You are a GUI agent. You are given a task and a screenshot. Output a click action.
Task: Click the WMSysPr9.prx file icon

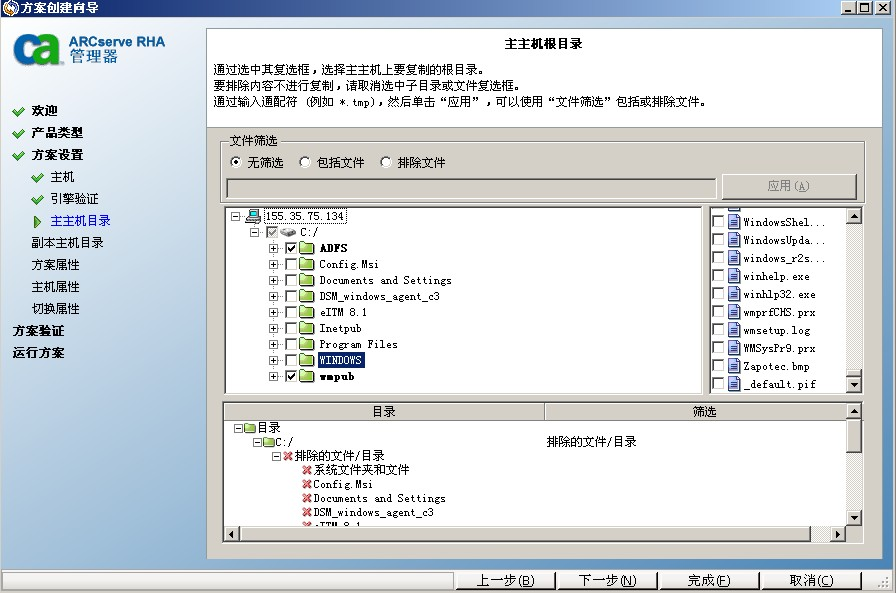pyautogui.click(x=734, y=348)
